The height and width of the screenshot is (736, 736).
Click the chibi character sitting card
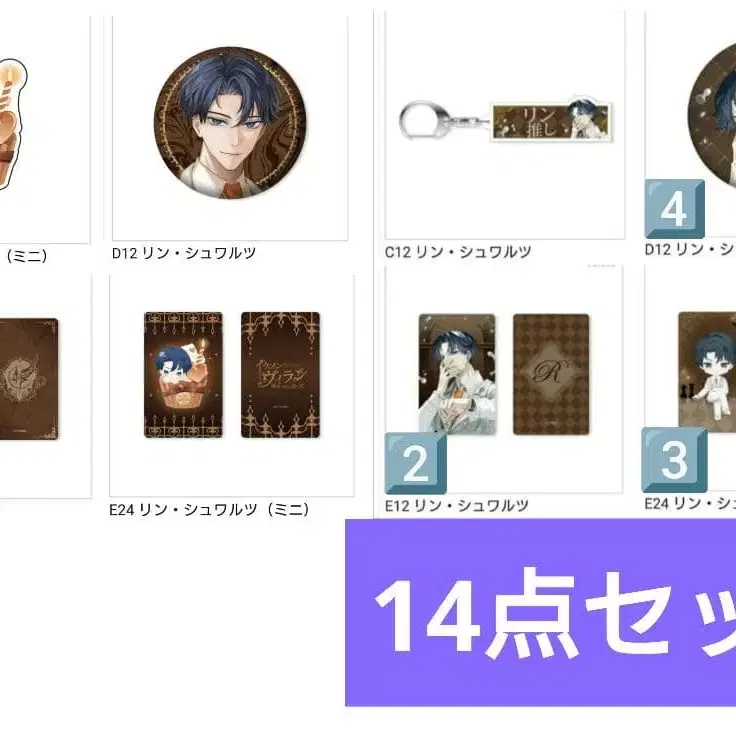click(707, 371)
